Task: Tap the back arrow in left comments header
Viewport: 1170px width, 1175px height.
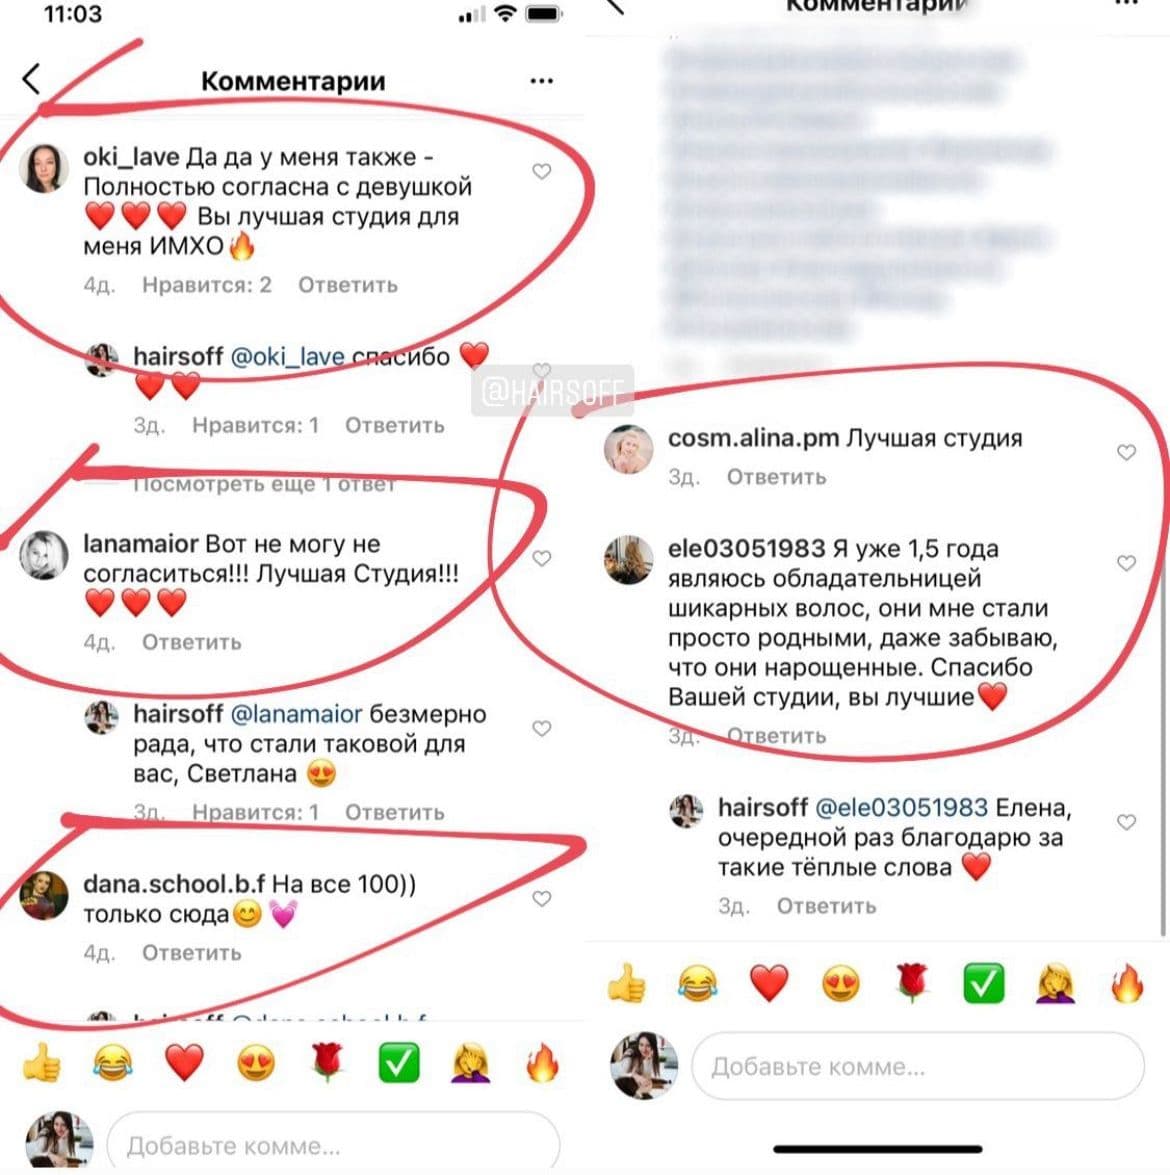Action: point(31,79)
